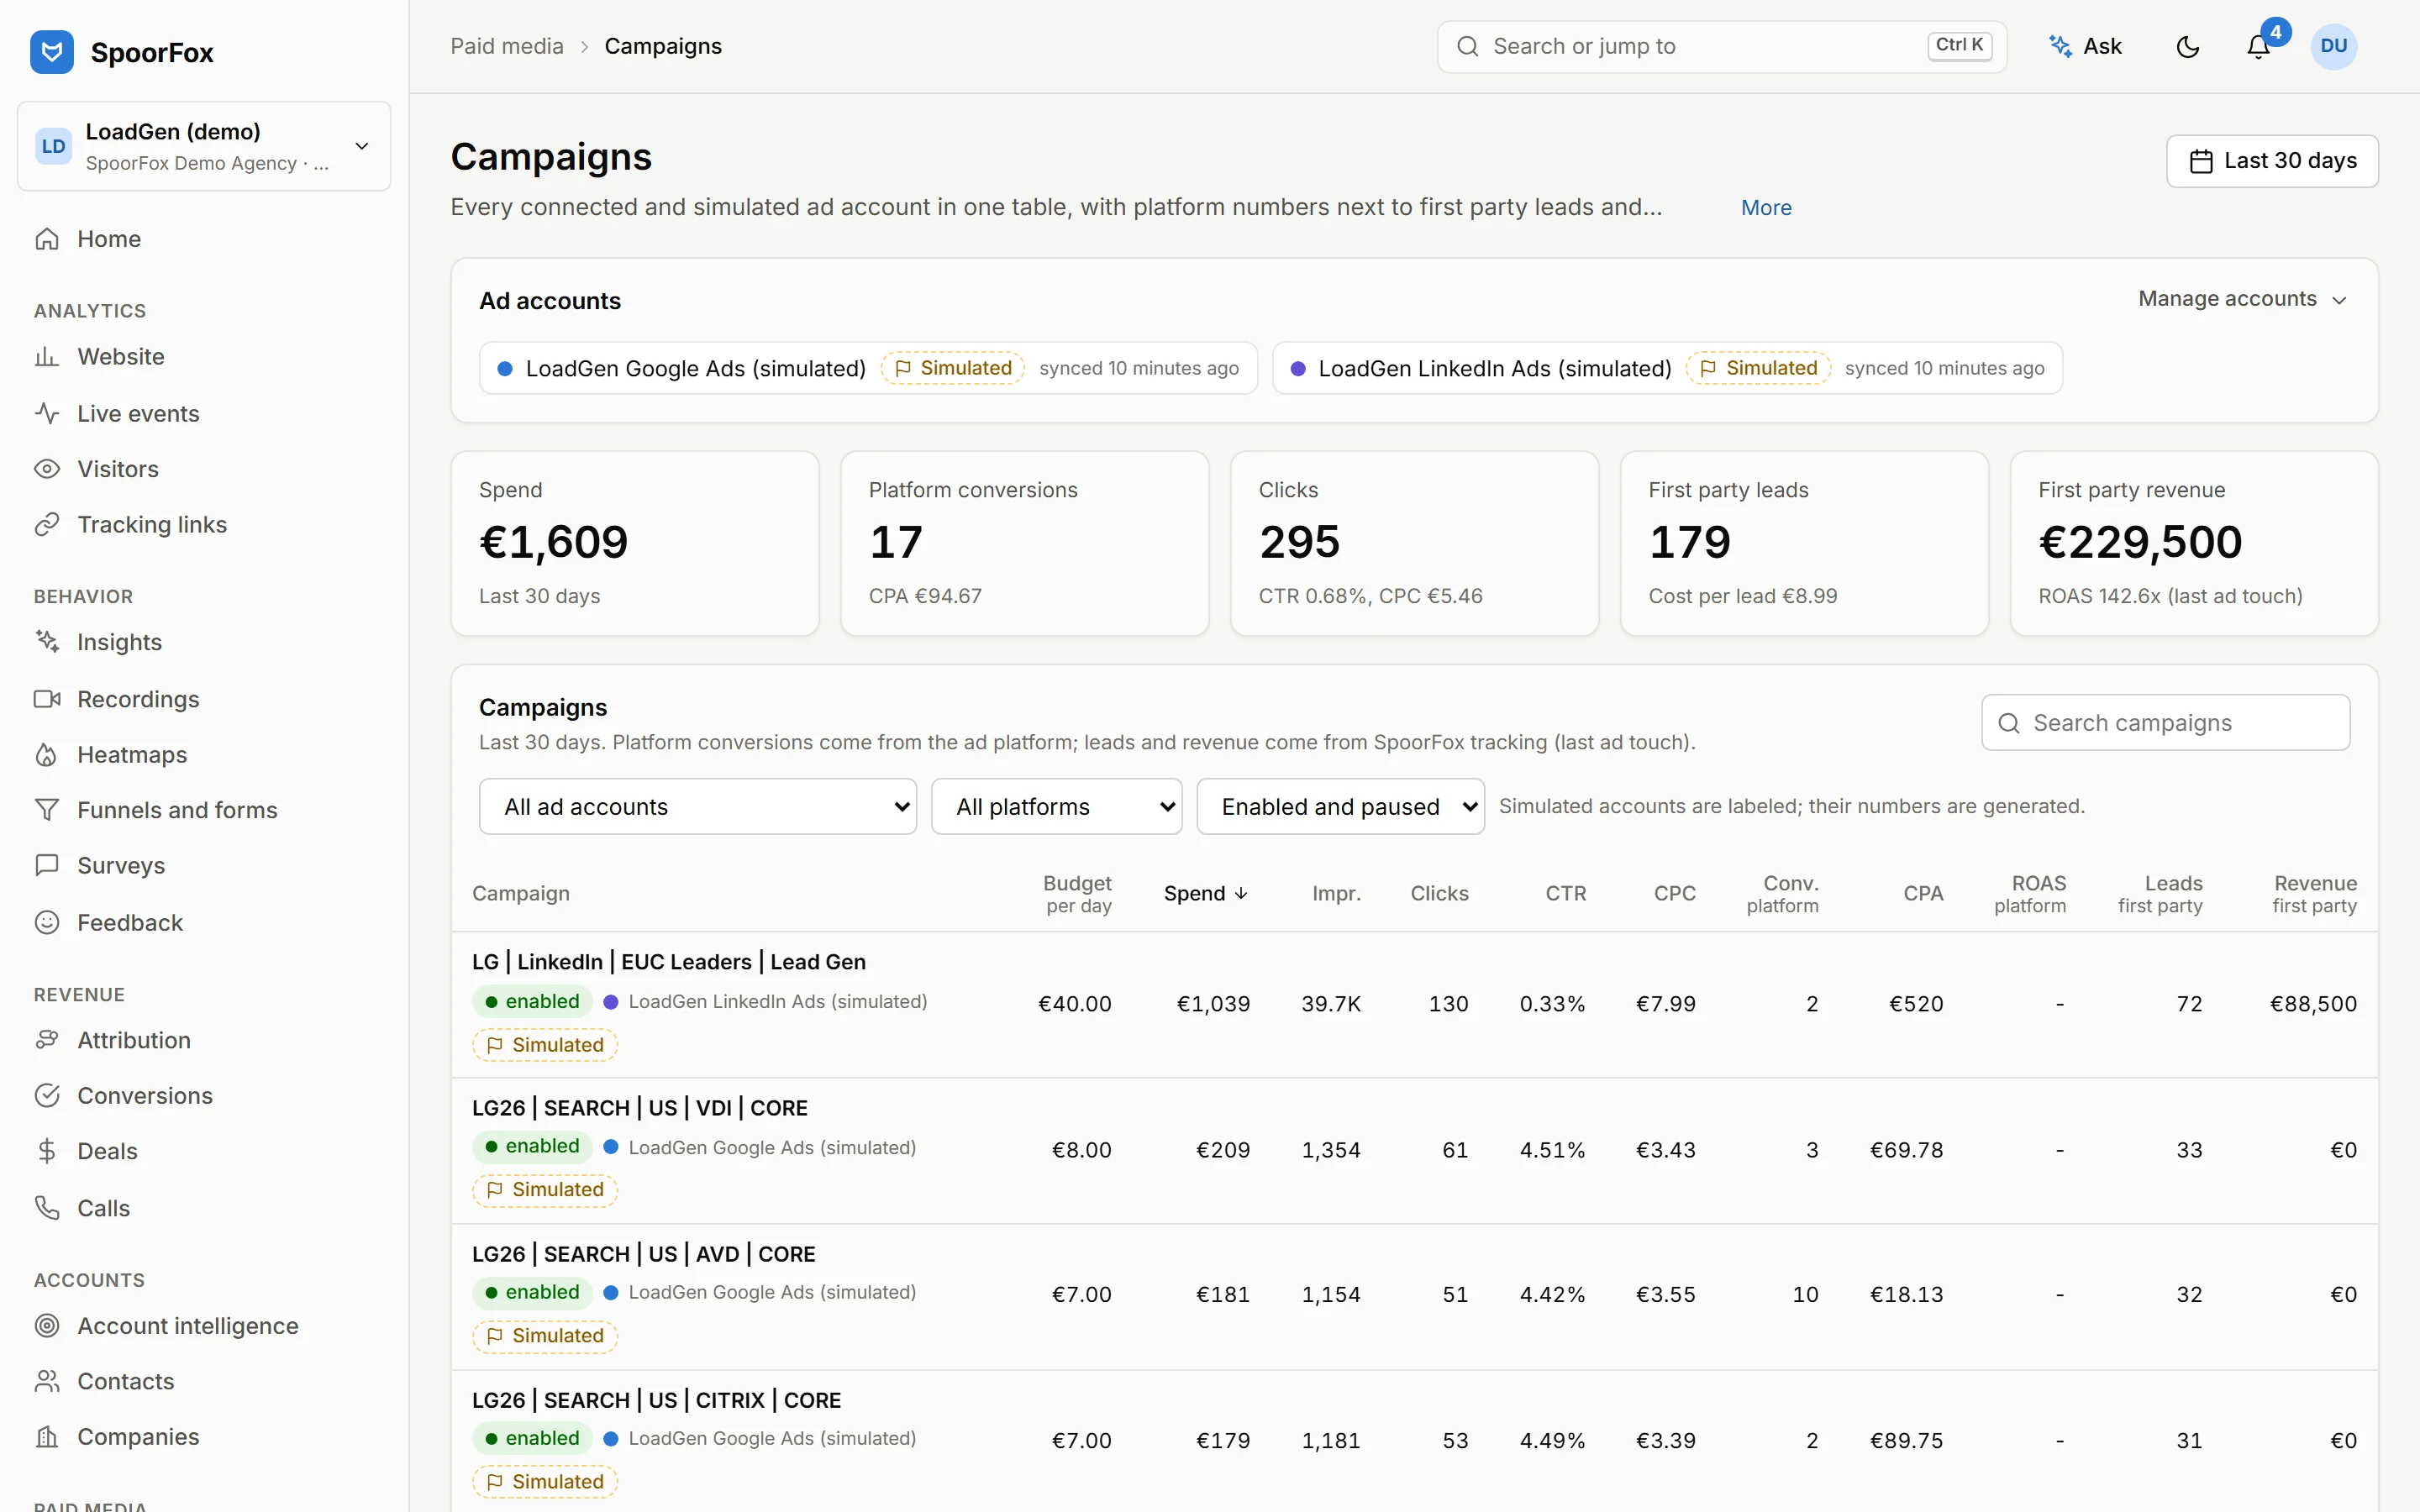
Task: Open Heatmaps flame icon
Action: pos(47,755)
